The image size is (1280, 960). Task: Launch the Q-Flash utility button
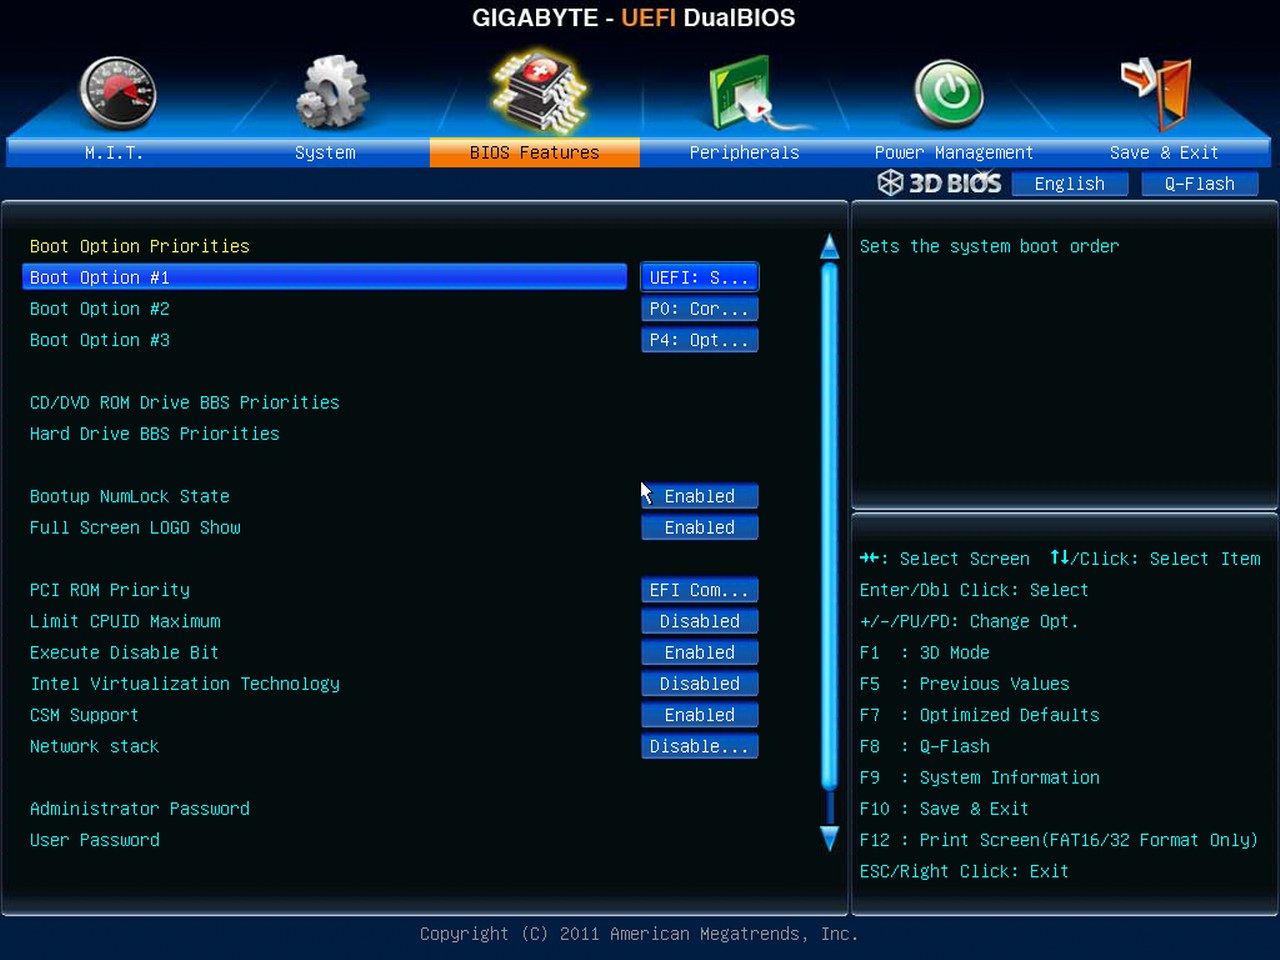point(1200,184)
